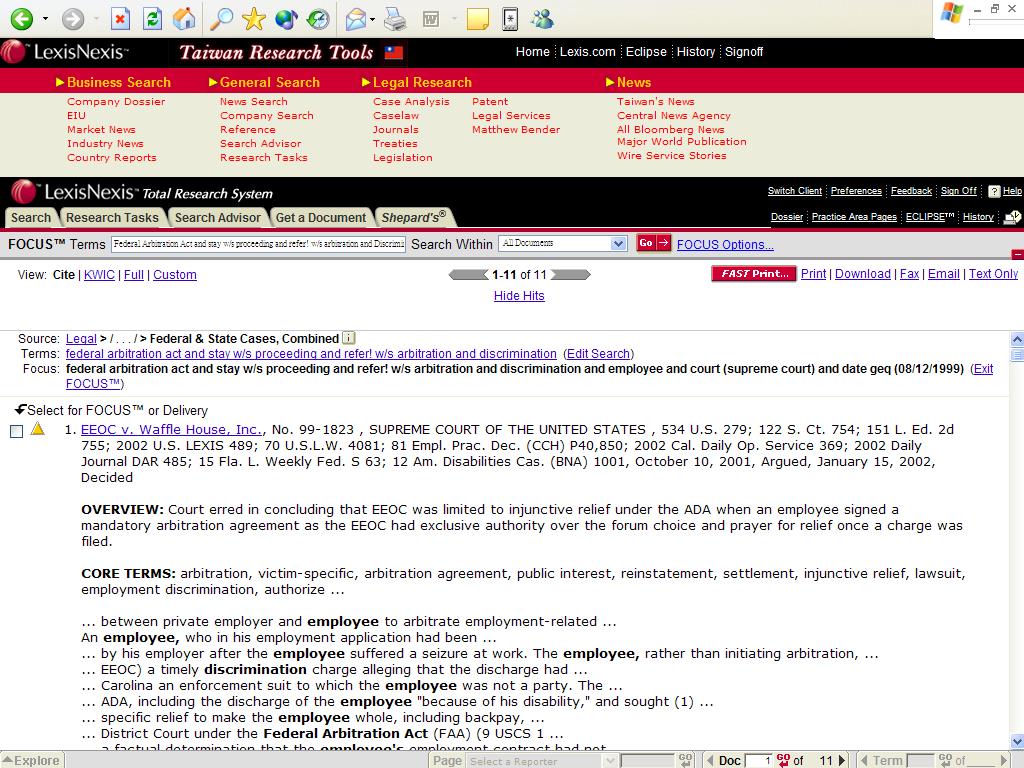Click the Windows flag logo in corner

click(952, 14)
